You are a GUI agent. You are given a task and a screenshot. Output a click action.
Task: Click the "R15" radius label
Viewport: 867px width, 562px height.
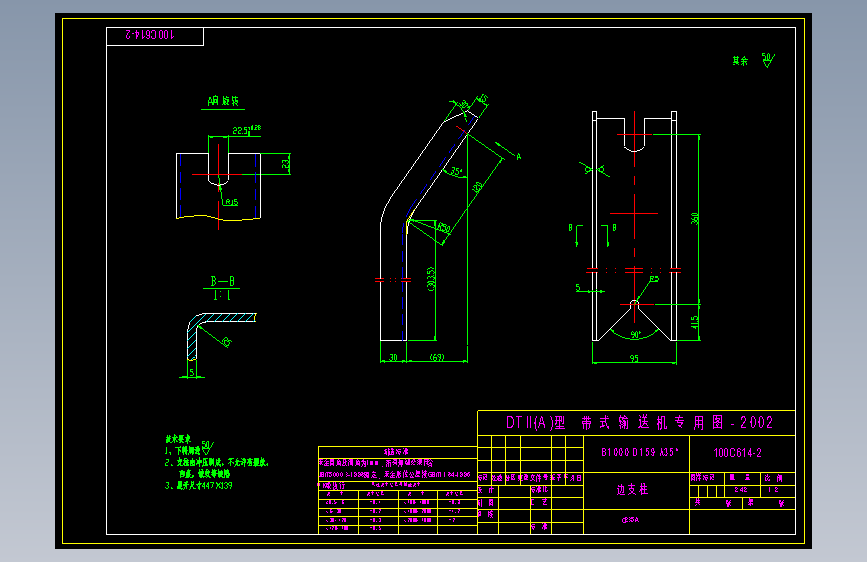click(x=232, y=202)
